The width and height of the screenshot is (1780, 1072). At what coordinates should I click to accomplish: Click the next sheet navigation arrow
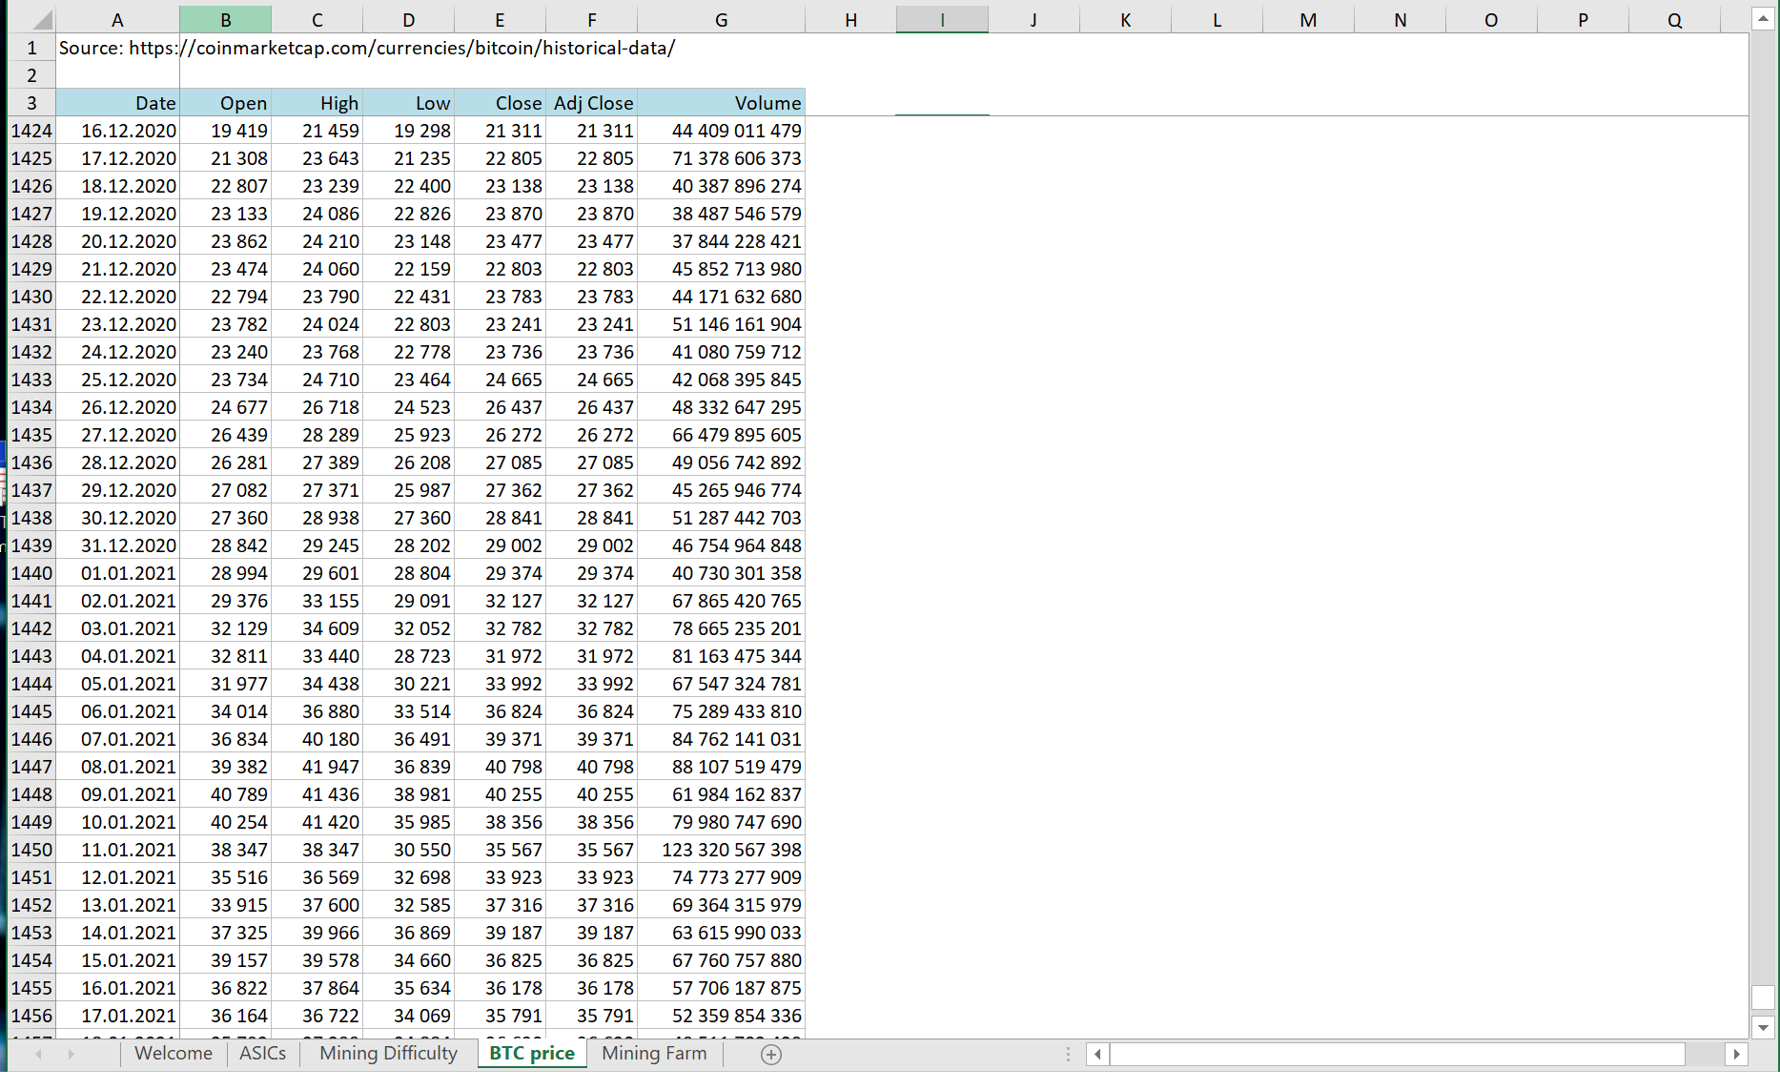coord(70,1054)
